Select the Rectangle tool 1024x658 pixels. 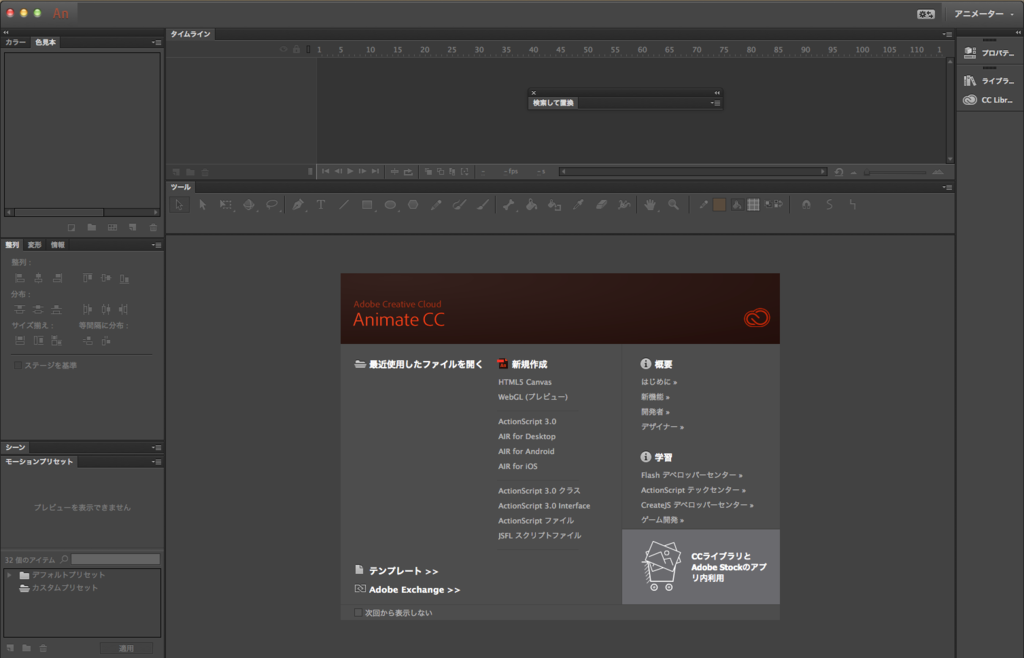click(x=367, y=205)
